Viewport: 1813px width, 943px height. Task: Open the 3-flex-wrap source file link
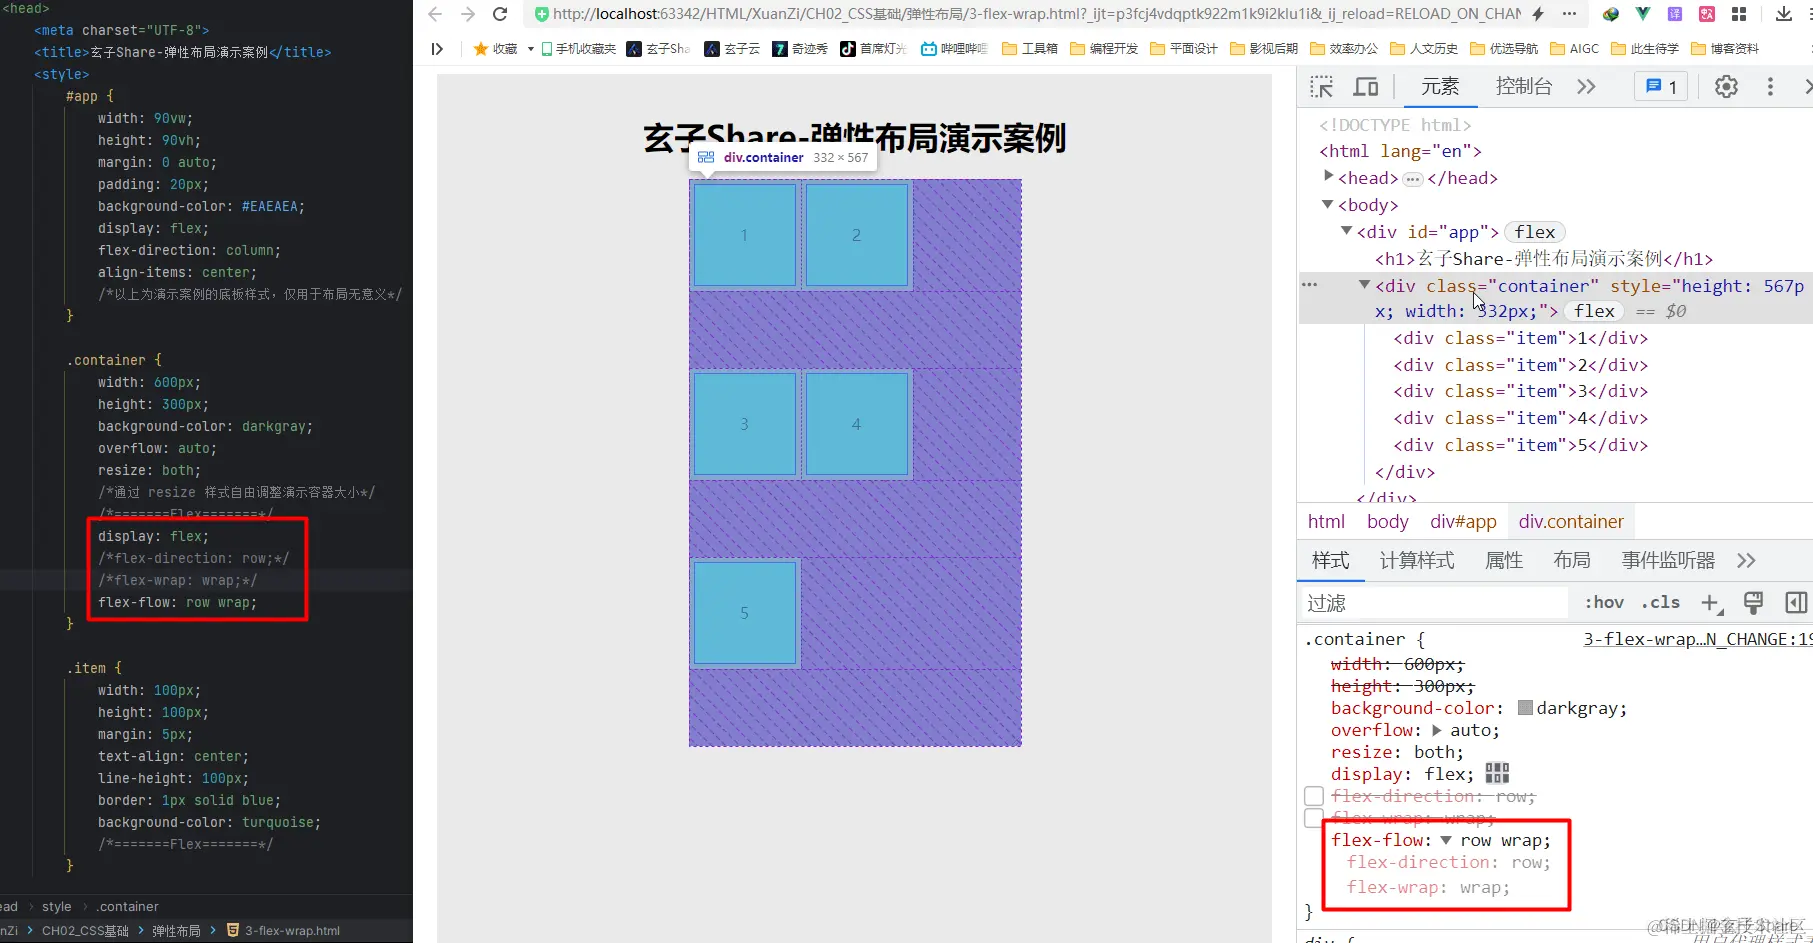1697,639
